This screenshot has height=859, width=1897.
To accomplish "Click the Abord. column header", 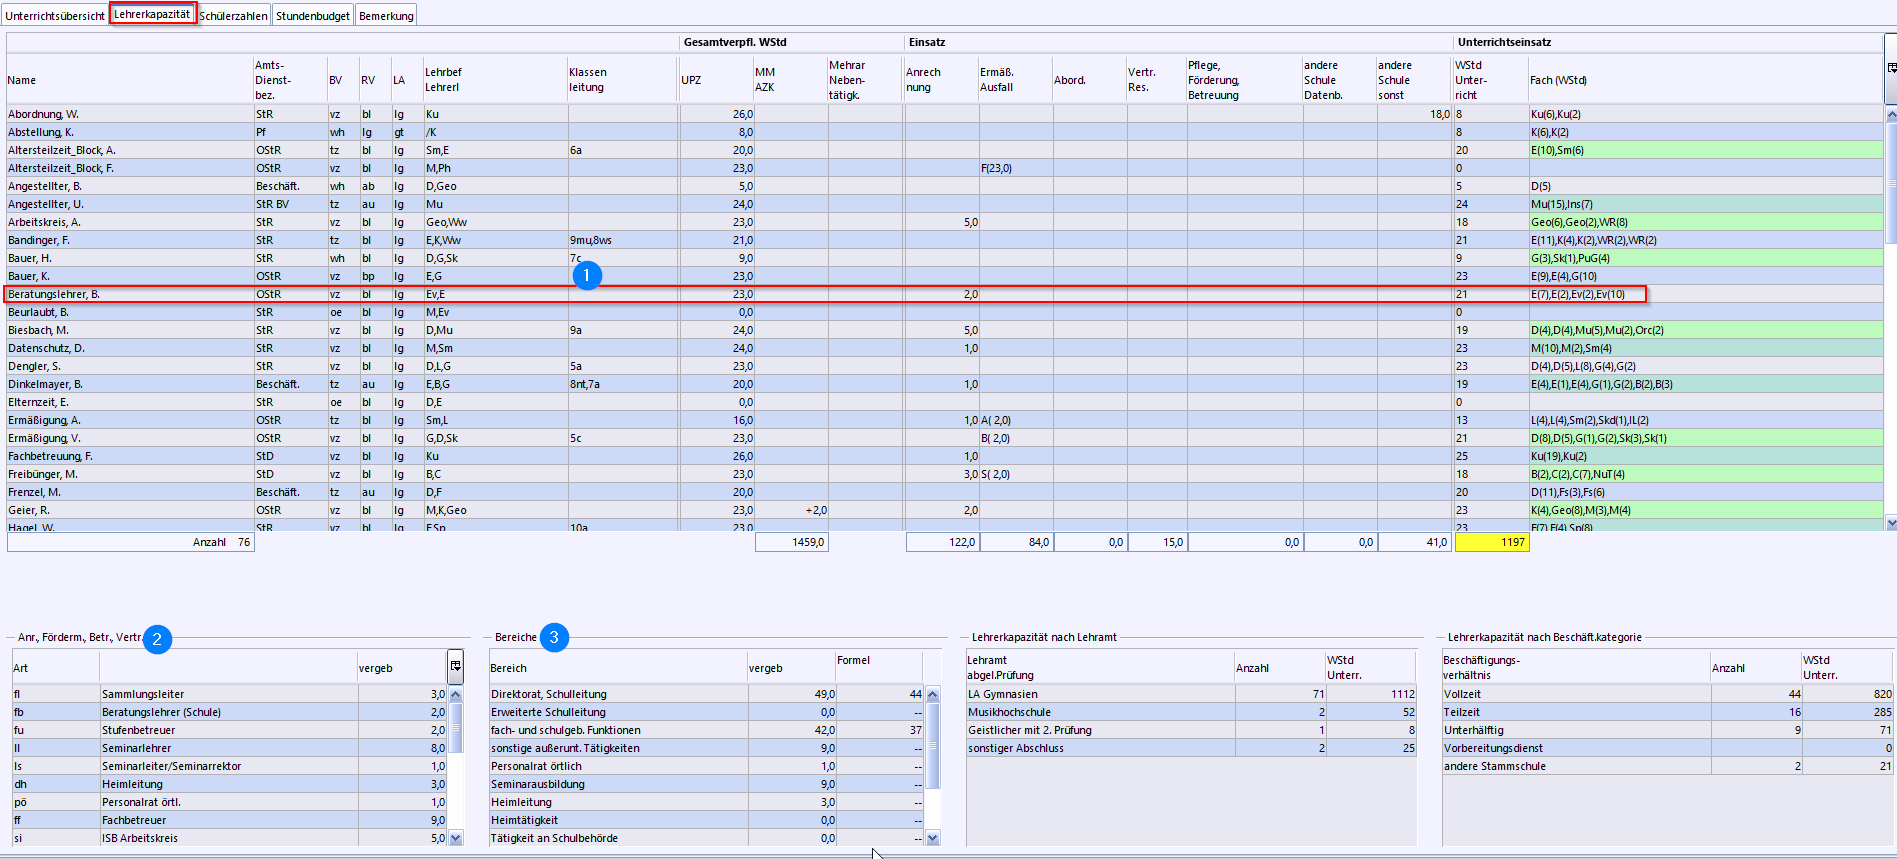I will [1089, 80].
